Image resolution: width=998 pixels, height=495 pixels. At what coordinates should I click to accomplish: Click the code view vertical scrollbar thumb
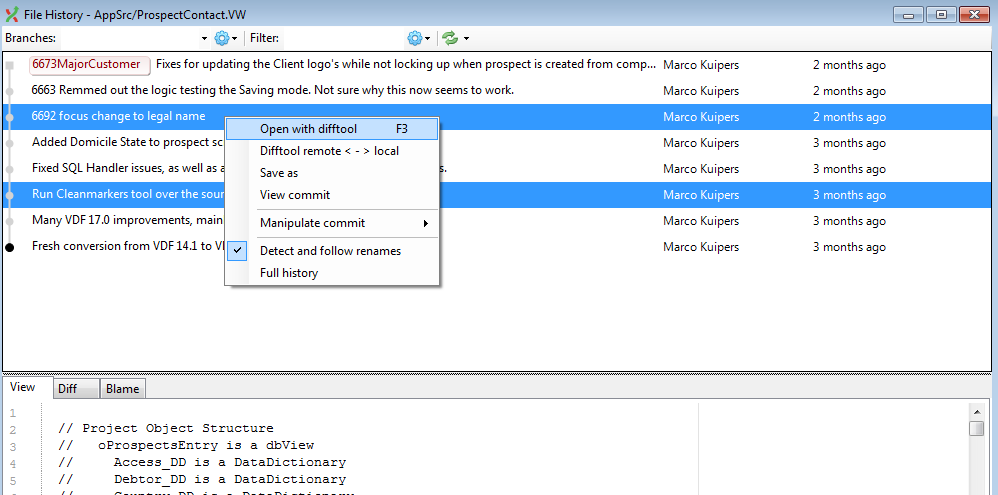coord(976,429)
